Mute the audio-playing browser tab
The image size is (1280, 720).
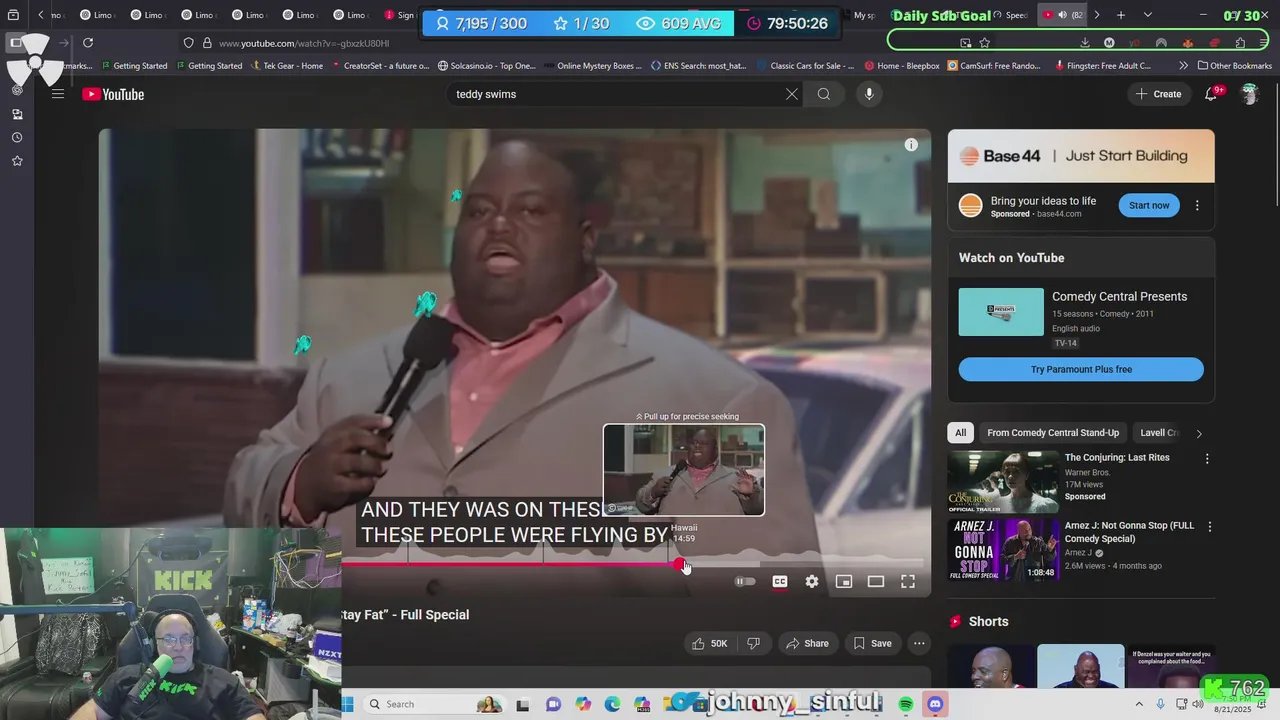[x=1062, y=15]
